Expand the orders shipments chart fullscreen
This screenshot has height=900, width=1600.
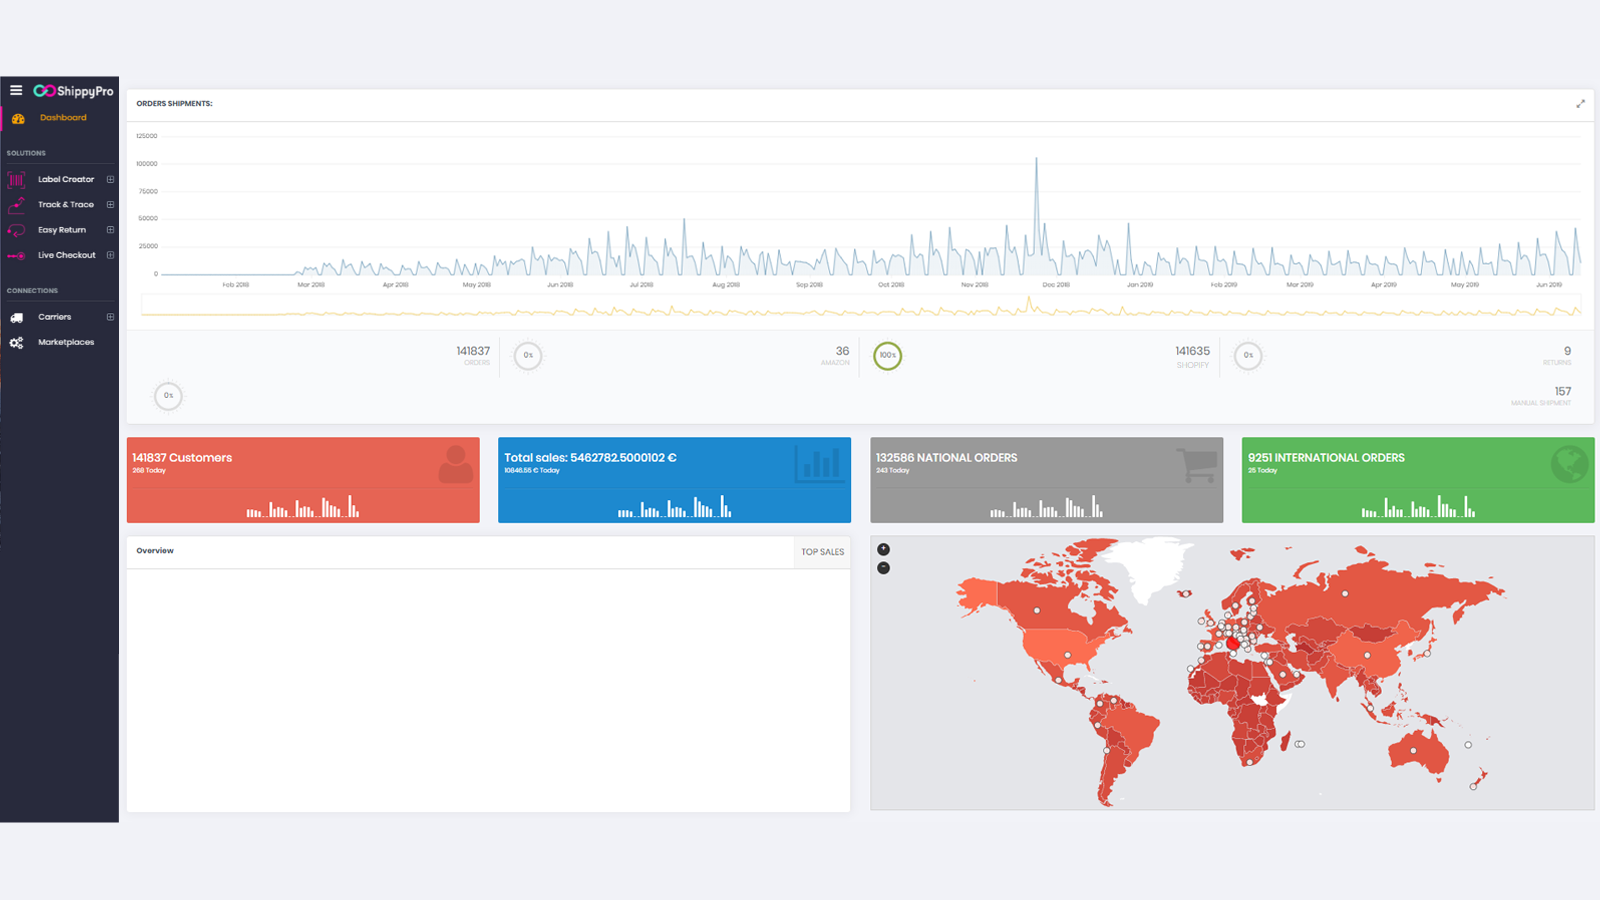[1580, 104]
